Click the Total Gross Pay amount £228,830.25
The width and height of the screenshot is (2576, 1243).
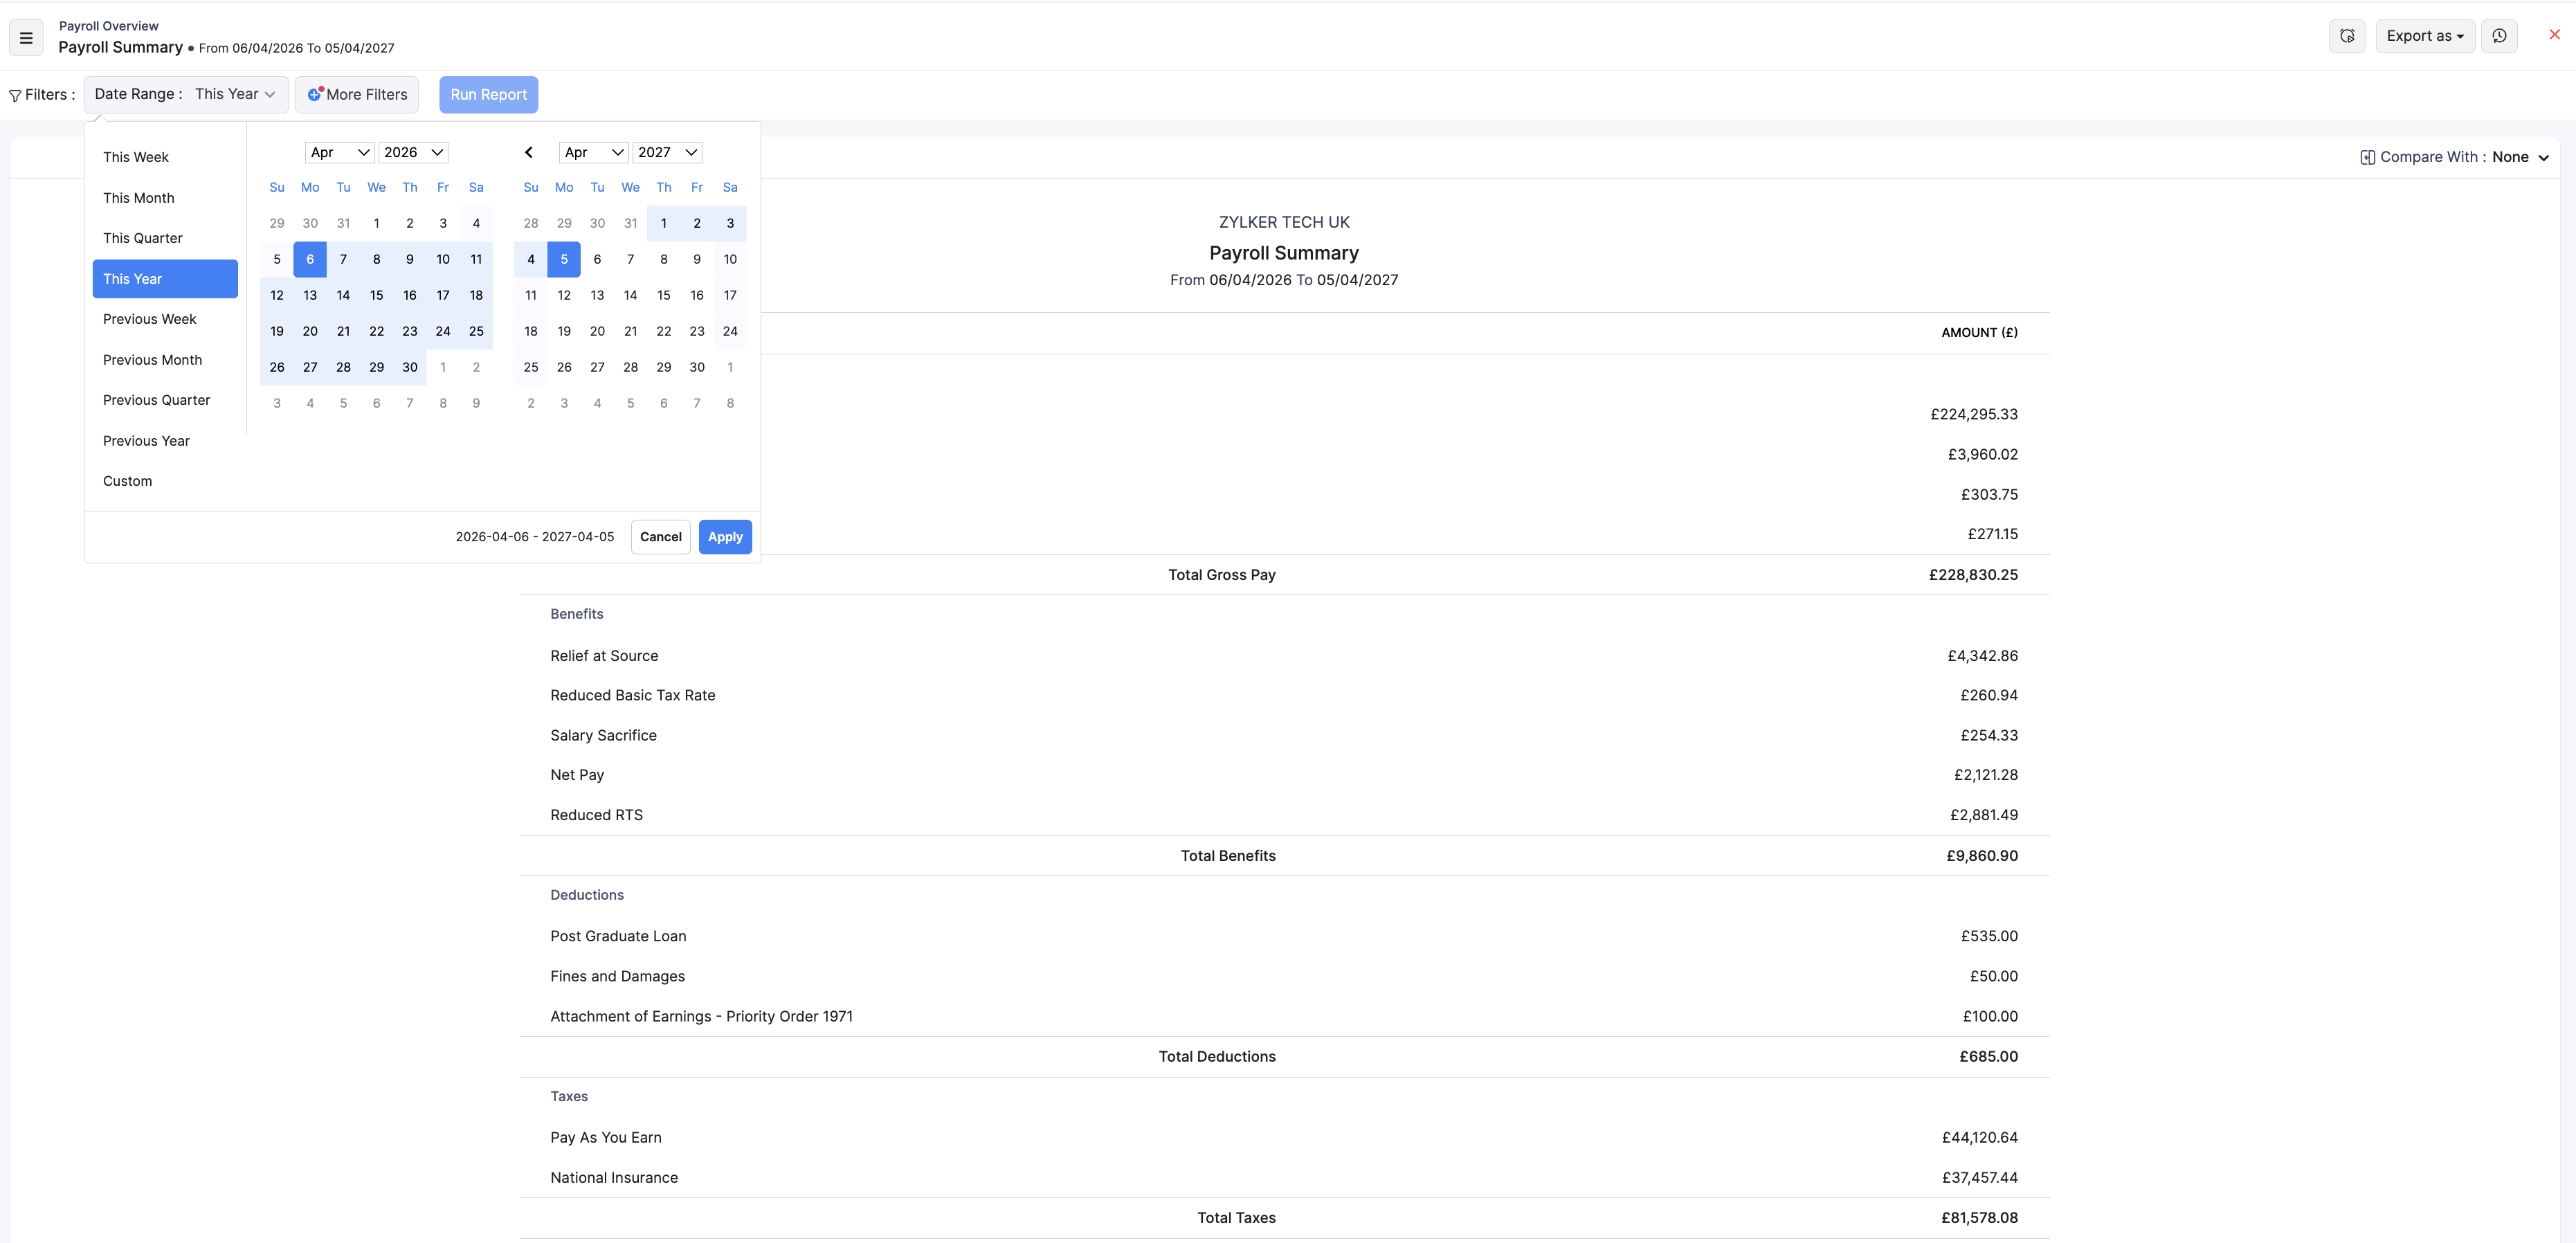[x=1973, y=575]
